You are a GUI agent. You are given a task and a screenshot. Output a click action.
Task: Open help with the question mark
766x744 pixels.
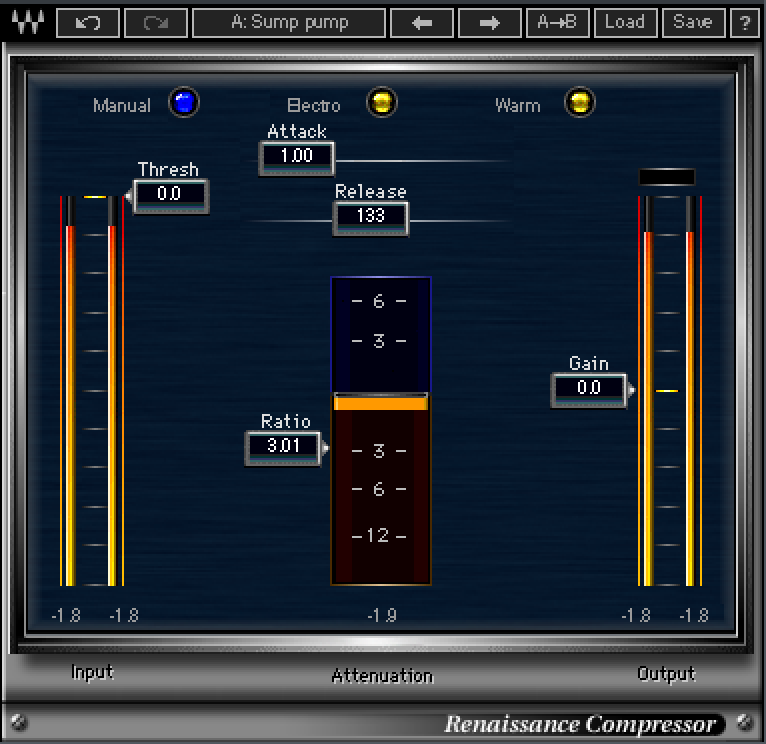(x=745, y=22)
